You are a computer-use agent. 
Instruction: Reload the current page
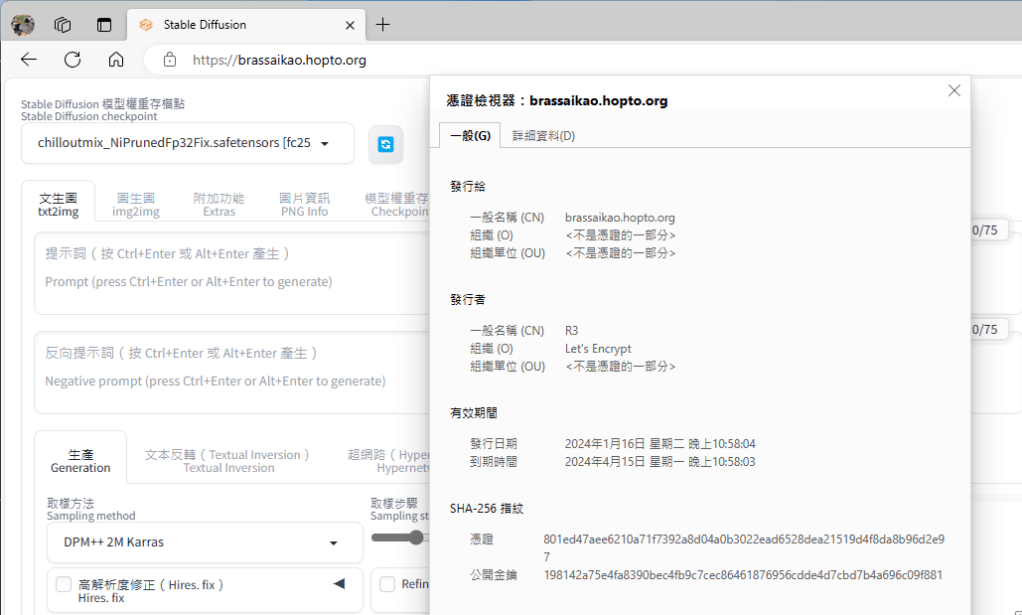tap(72, 60)
